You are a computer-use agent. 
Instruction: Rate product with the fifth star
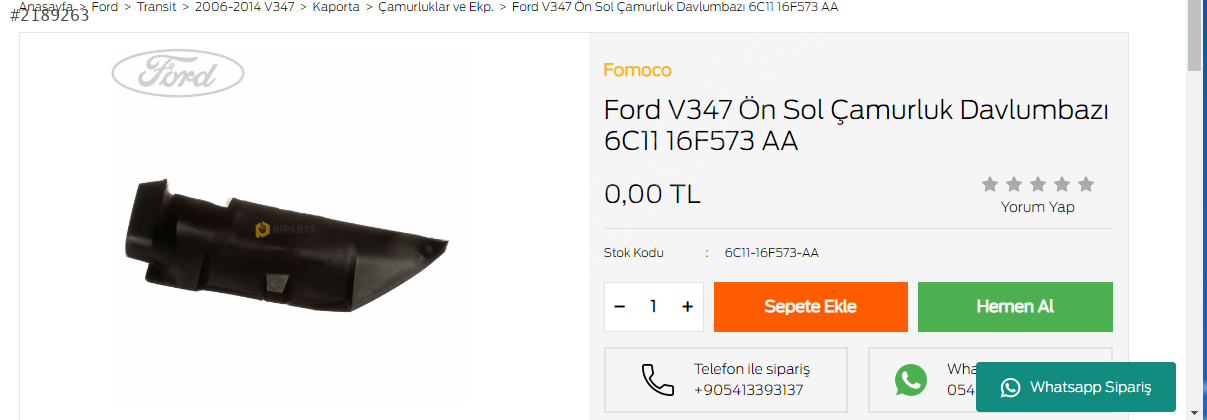click(1086, 184)
